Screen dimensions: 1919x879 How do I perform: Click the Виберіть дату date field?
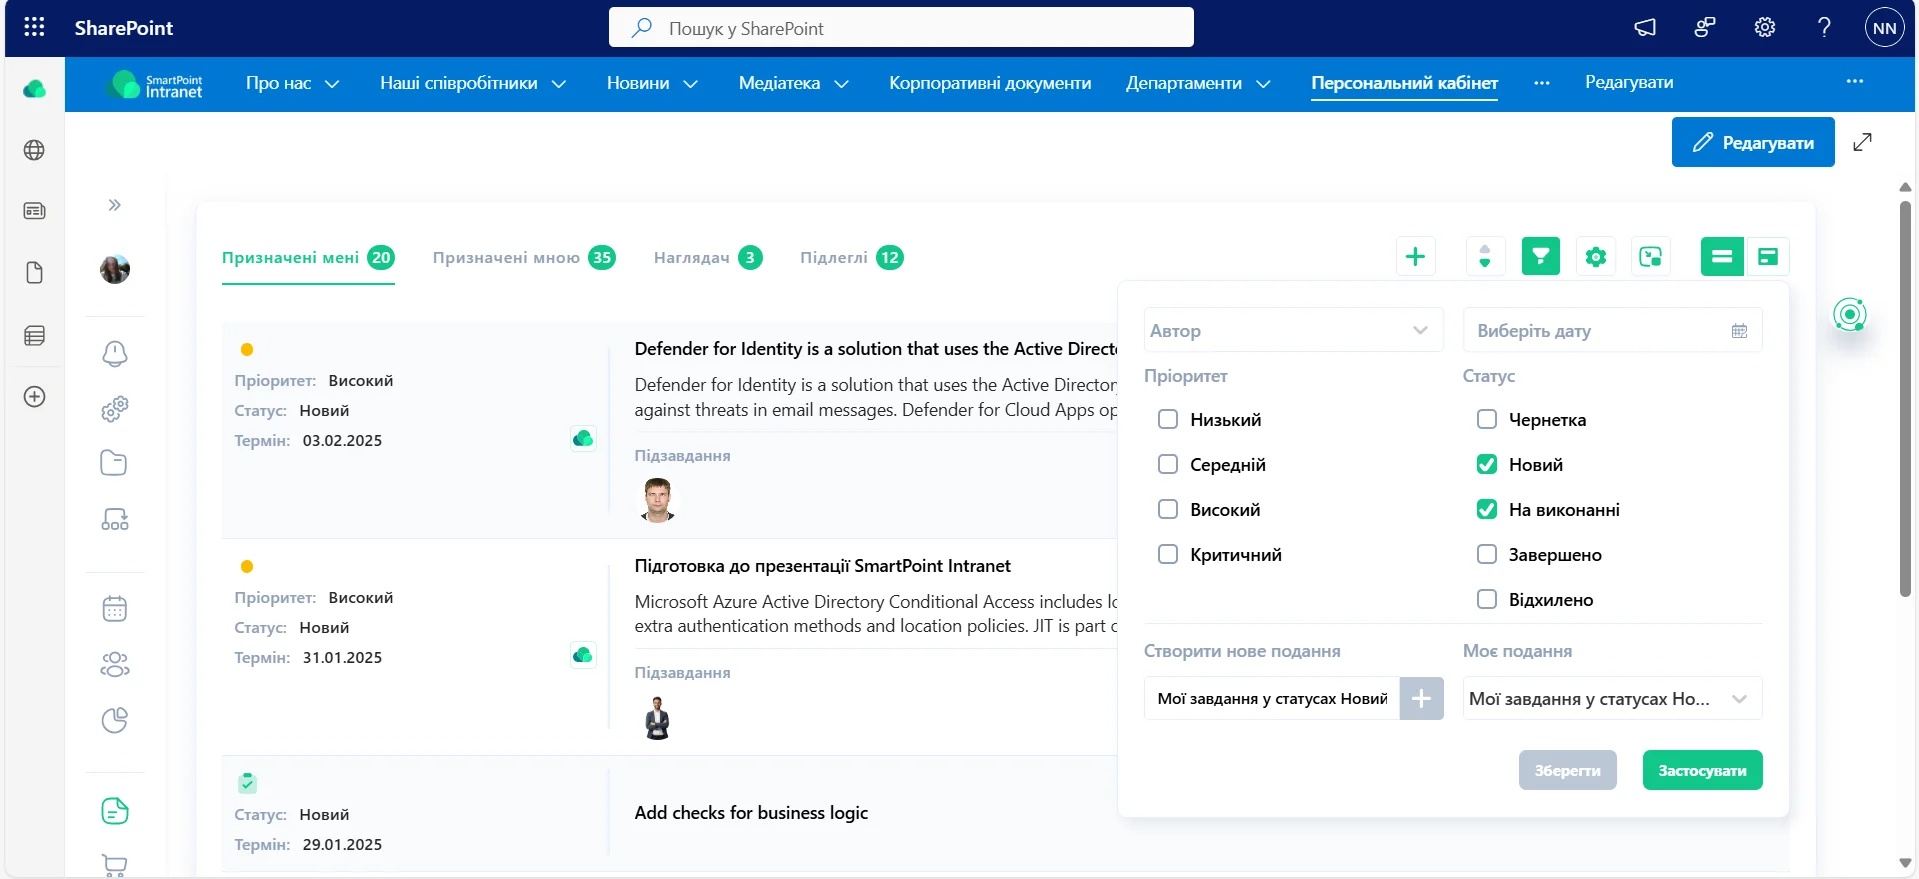(x=1612, y=330)
